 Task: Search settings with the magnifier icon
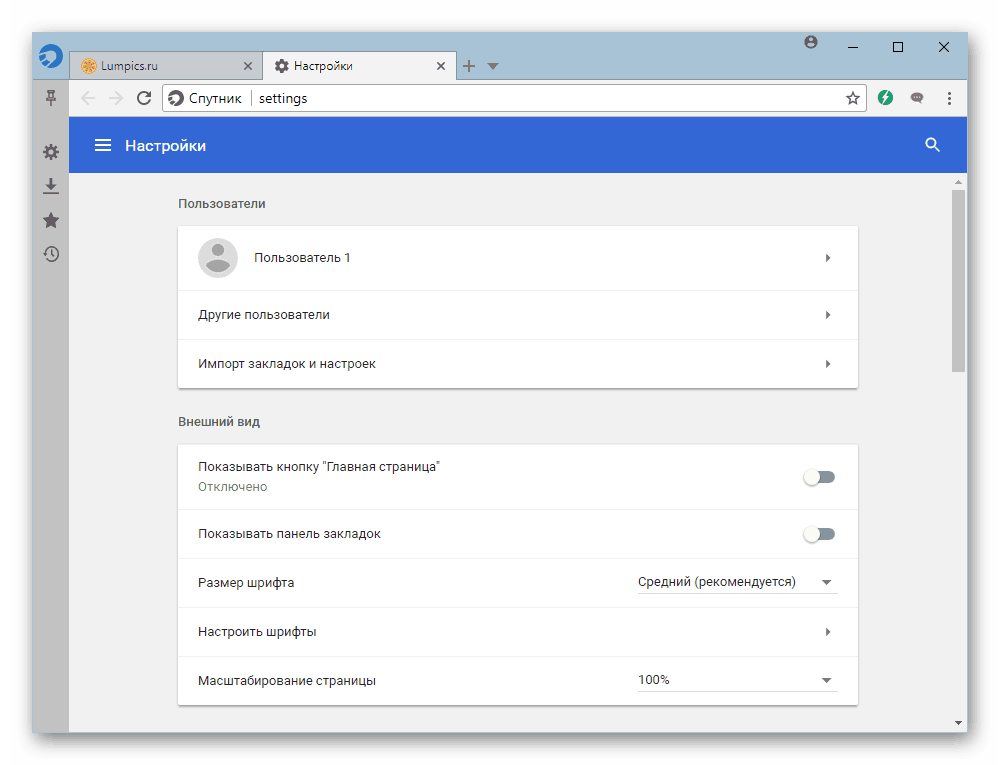pyautogui.click(x=933, y=145)
